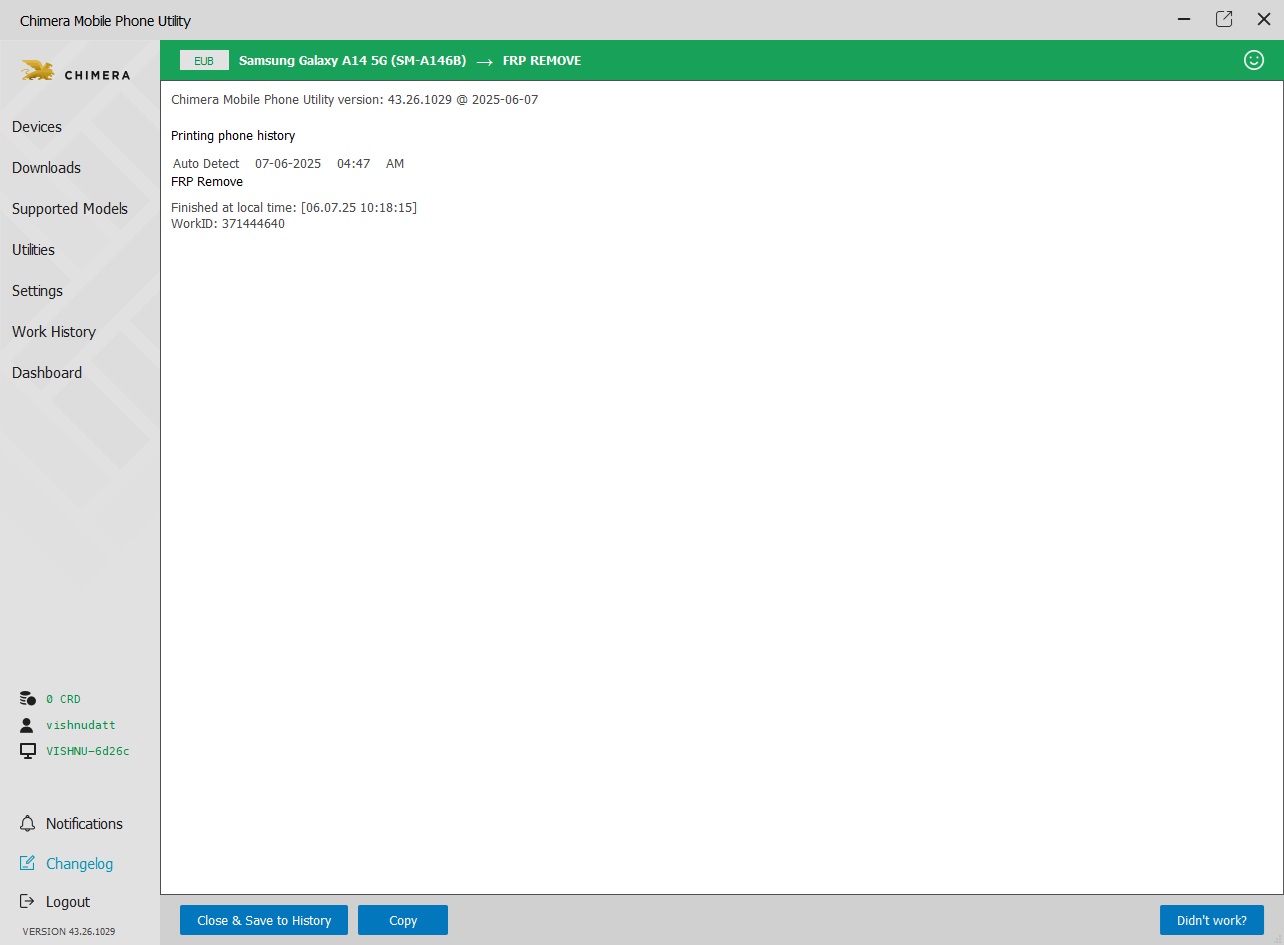Select the FRP REMOVE header text
The width and height of the screenshot is (1284, 945).
coord(542,61)
